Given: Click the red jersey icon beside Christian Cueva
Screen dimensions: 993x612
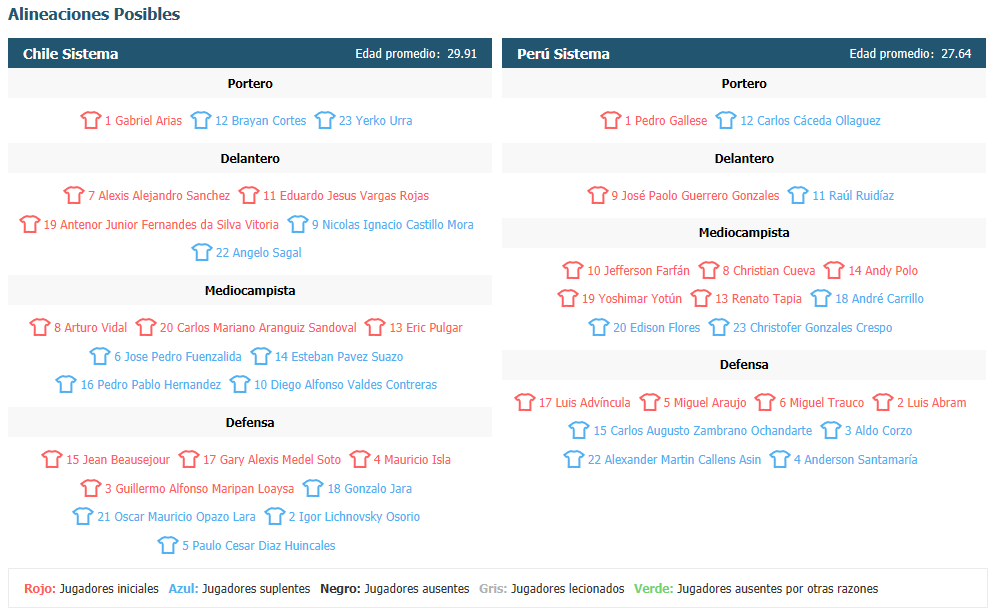Looking at the screenshot, I should pos(709,271).
